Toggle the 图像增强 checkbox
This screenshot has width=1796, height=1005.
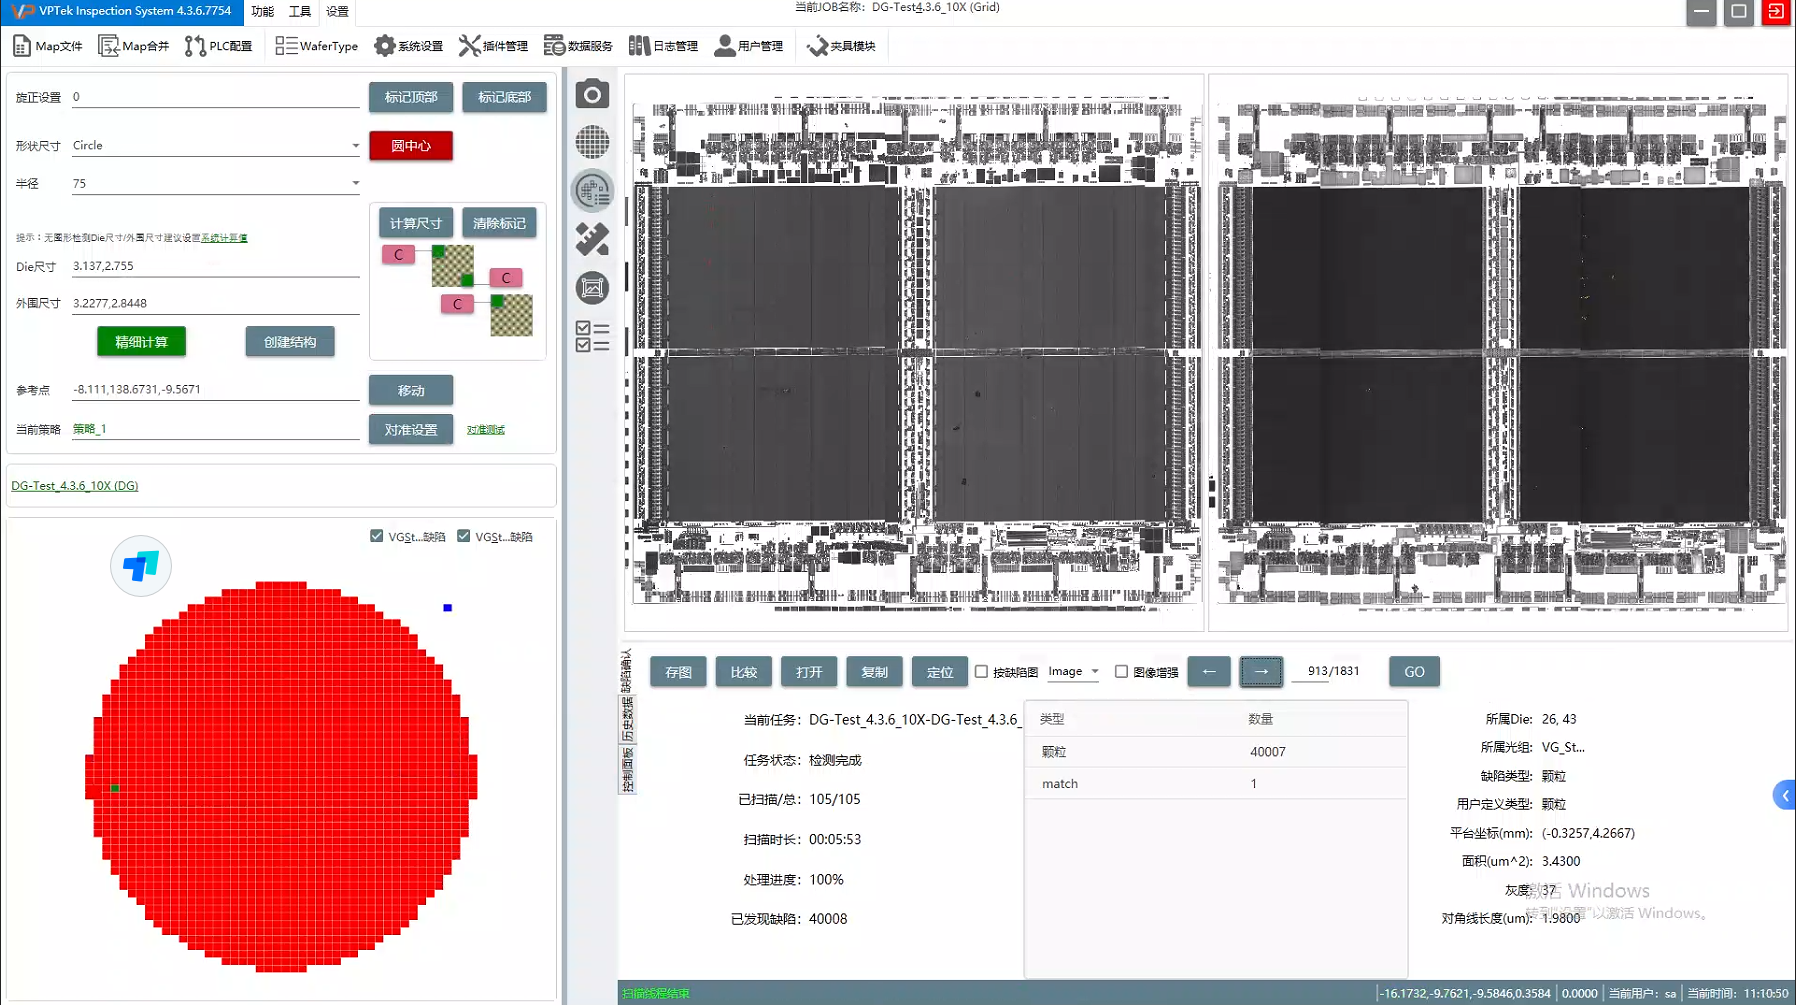[x=1122, y=672]
